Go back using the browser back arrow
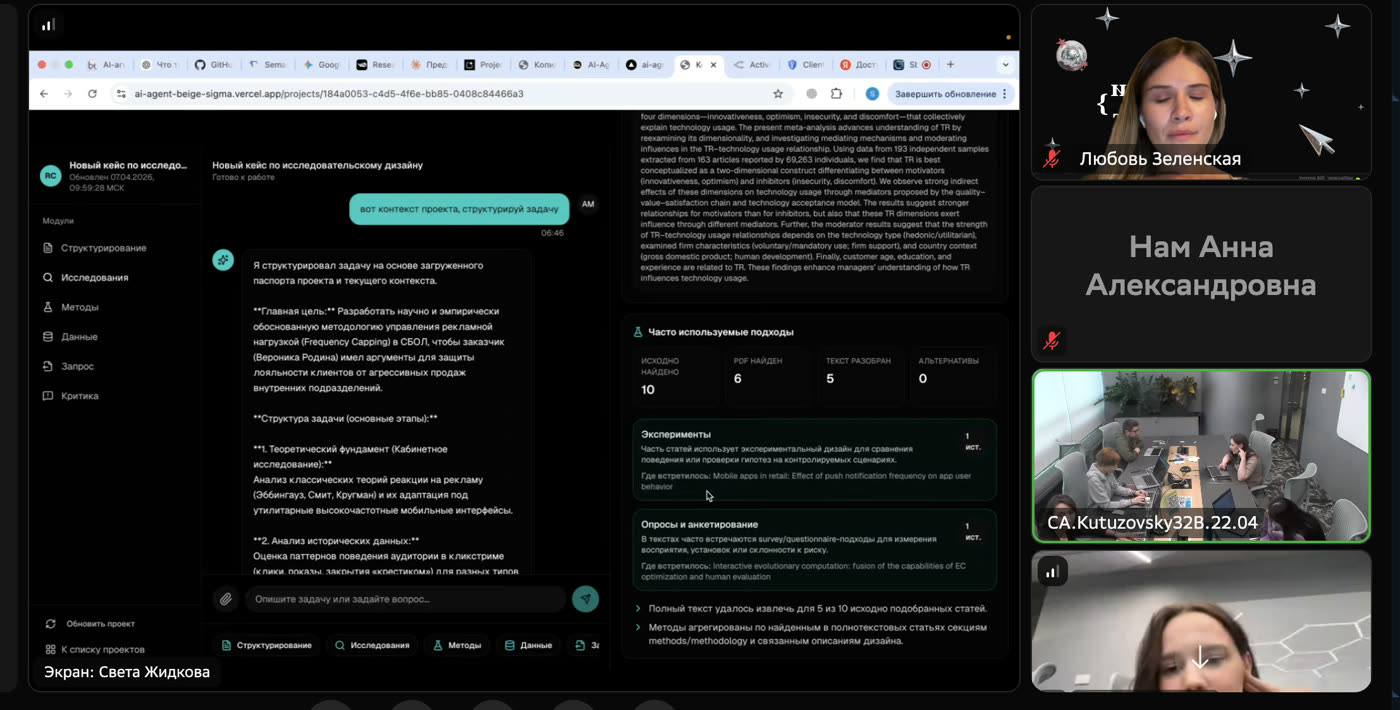1400x710 pixels. click(x=43, y=94)
